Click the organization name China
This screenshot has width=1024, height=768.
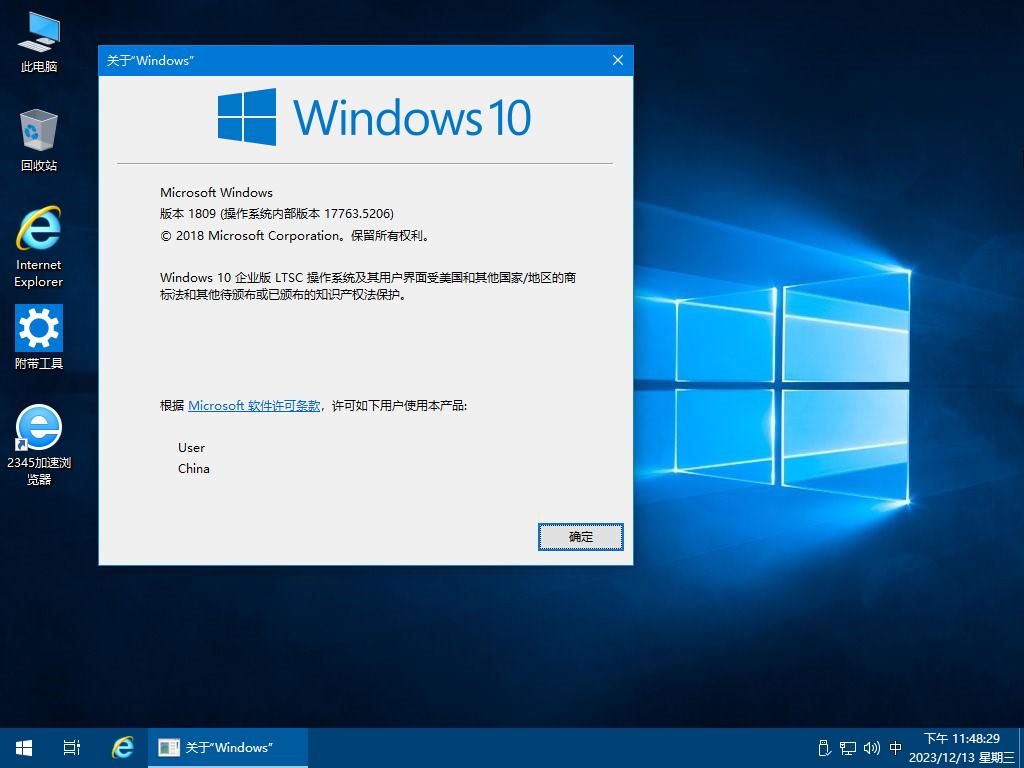194,469
